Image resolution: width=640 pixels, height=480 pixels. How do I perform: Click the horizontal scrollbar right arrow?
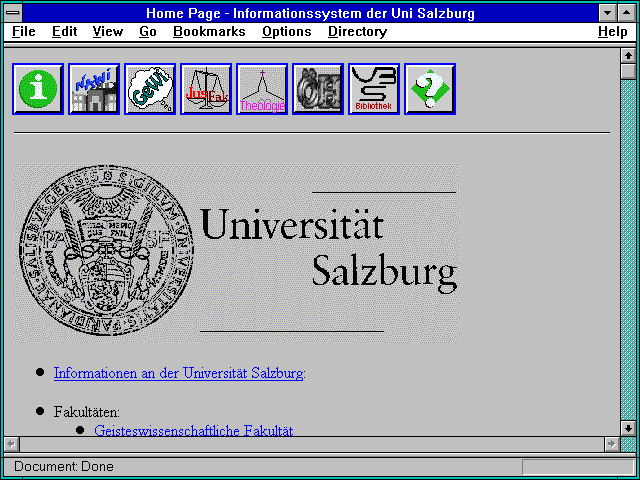coord(611,444)
